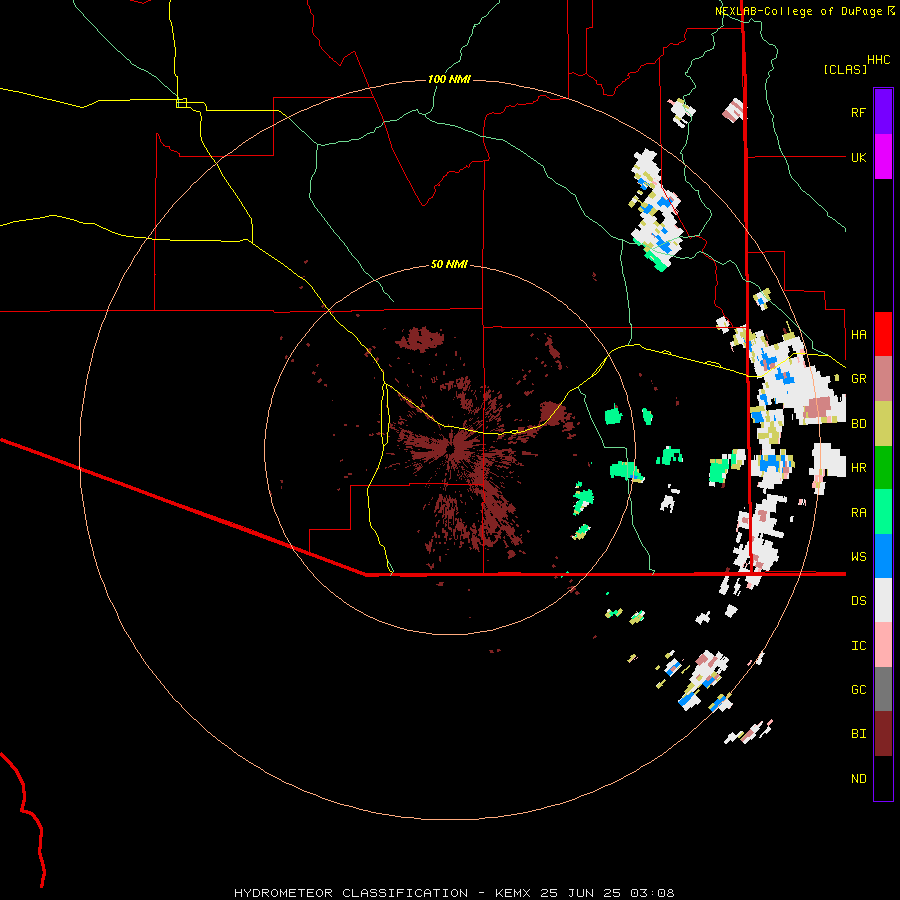Click the IC light pink legend swatch
Screen dimensions: 900x900
pos(883,645)
